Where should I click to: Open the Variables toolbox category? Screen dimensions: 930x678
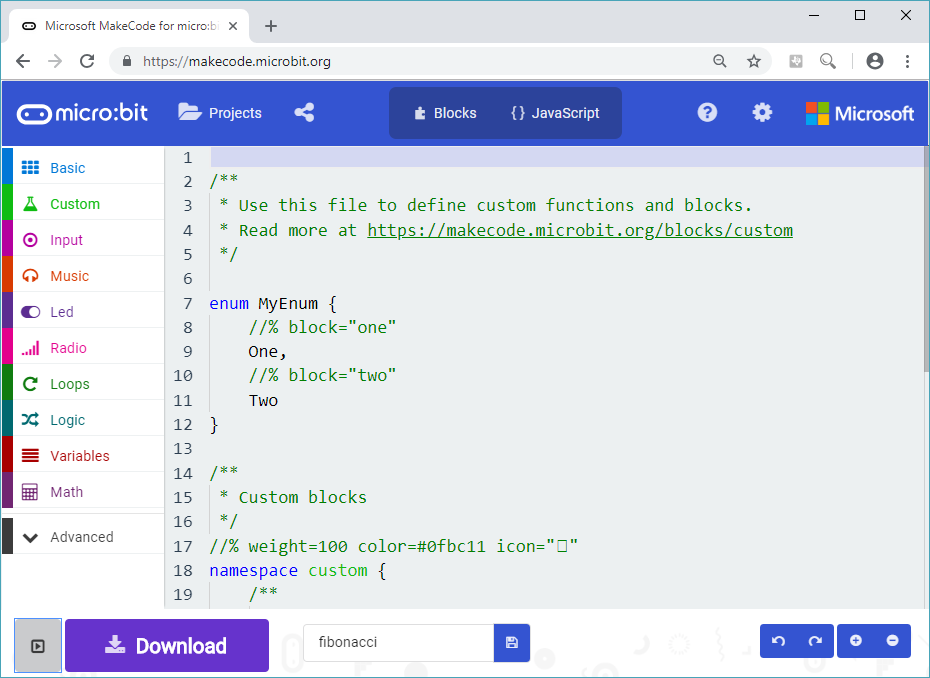[x=83, y=456]
